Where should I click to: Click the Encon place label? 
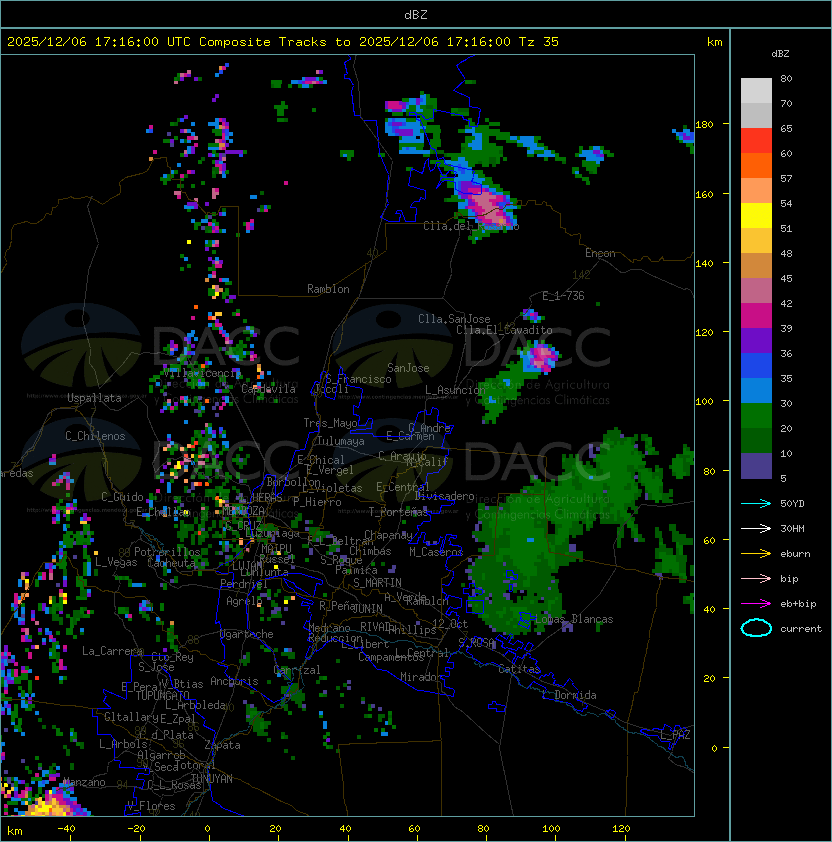point(600,252)
